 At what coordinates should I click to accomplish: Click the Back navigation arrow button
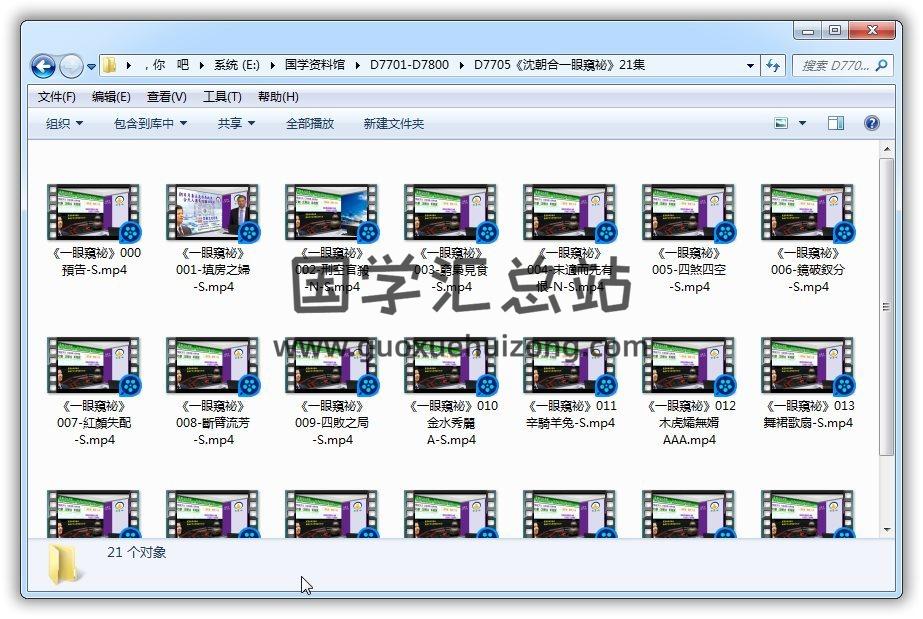[44, 66]
